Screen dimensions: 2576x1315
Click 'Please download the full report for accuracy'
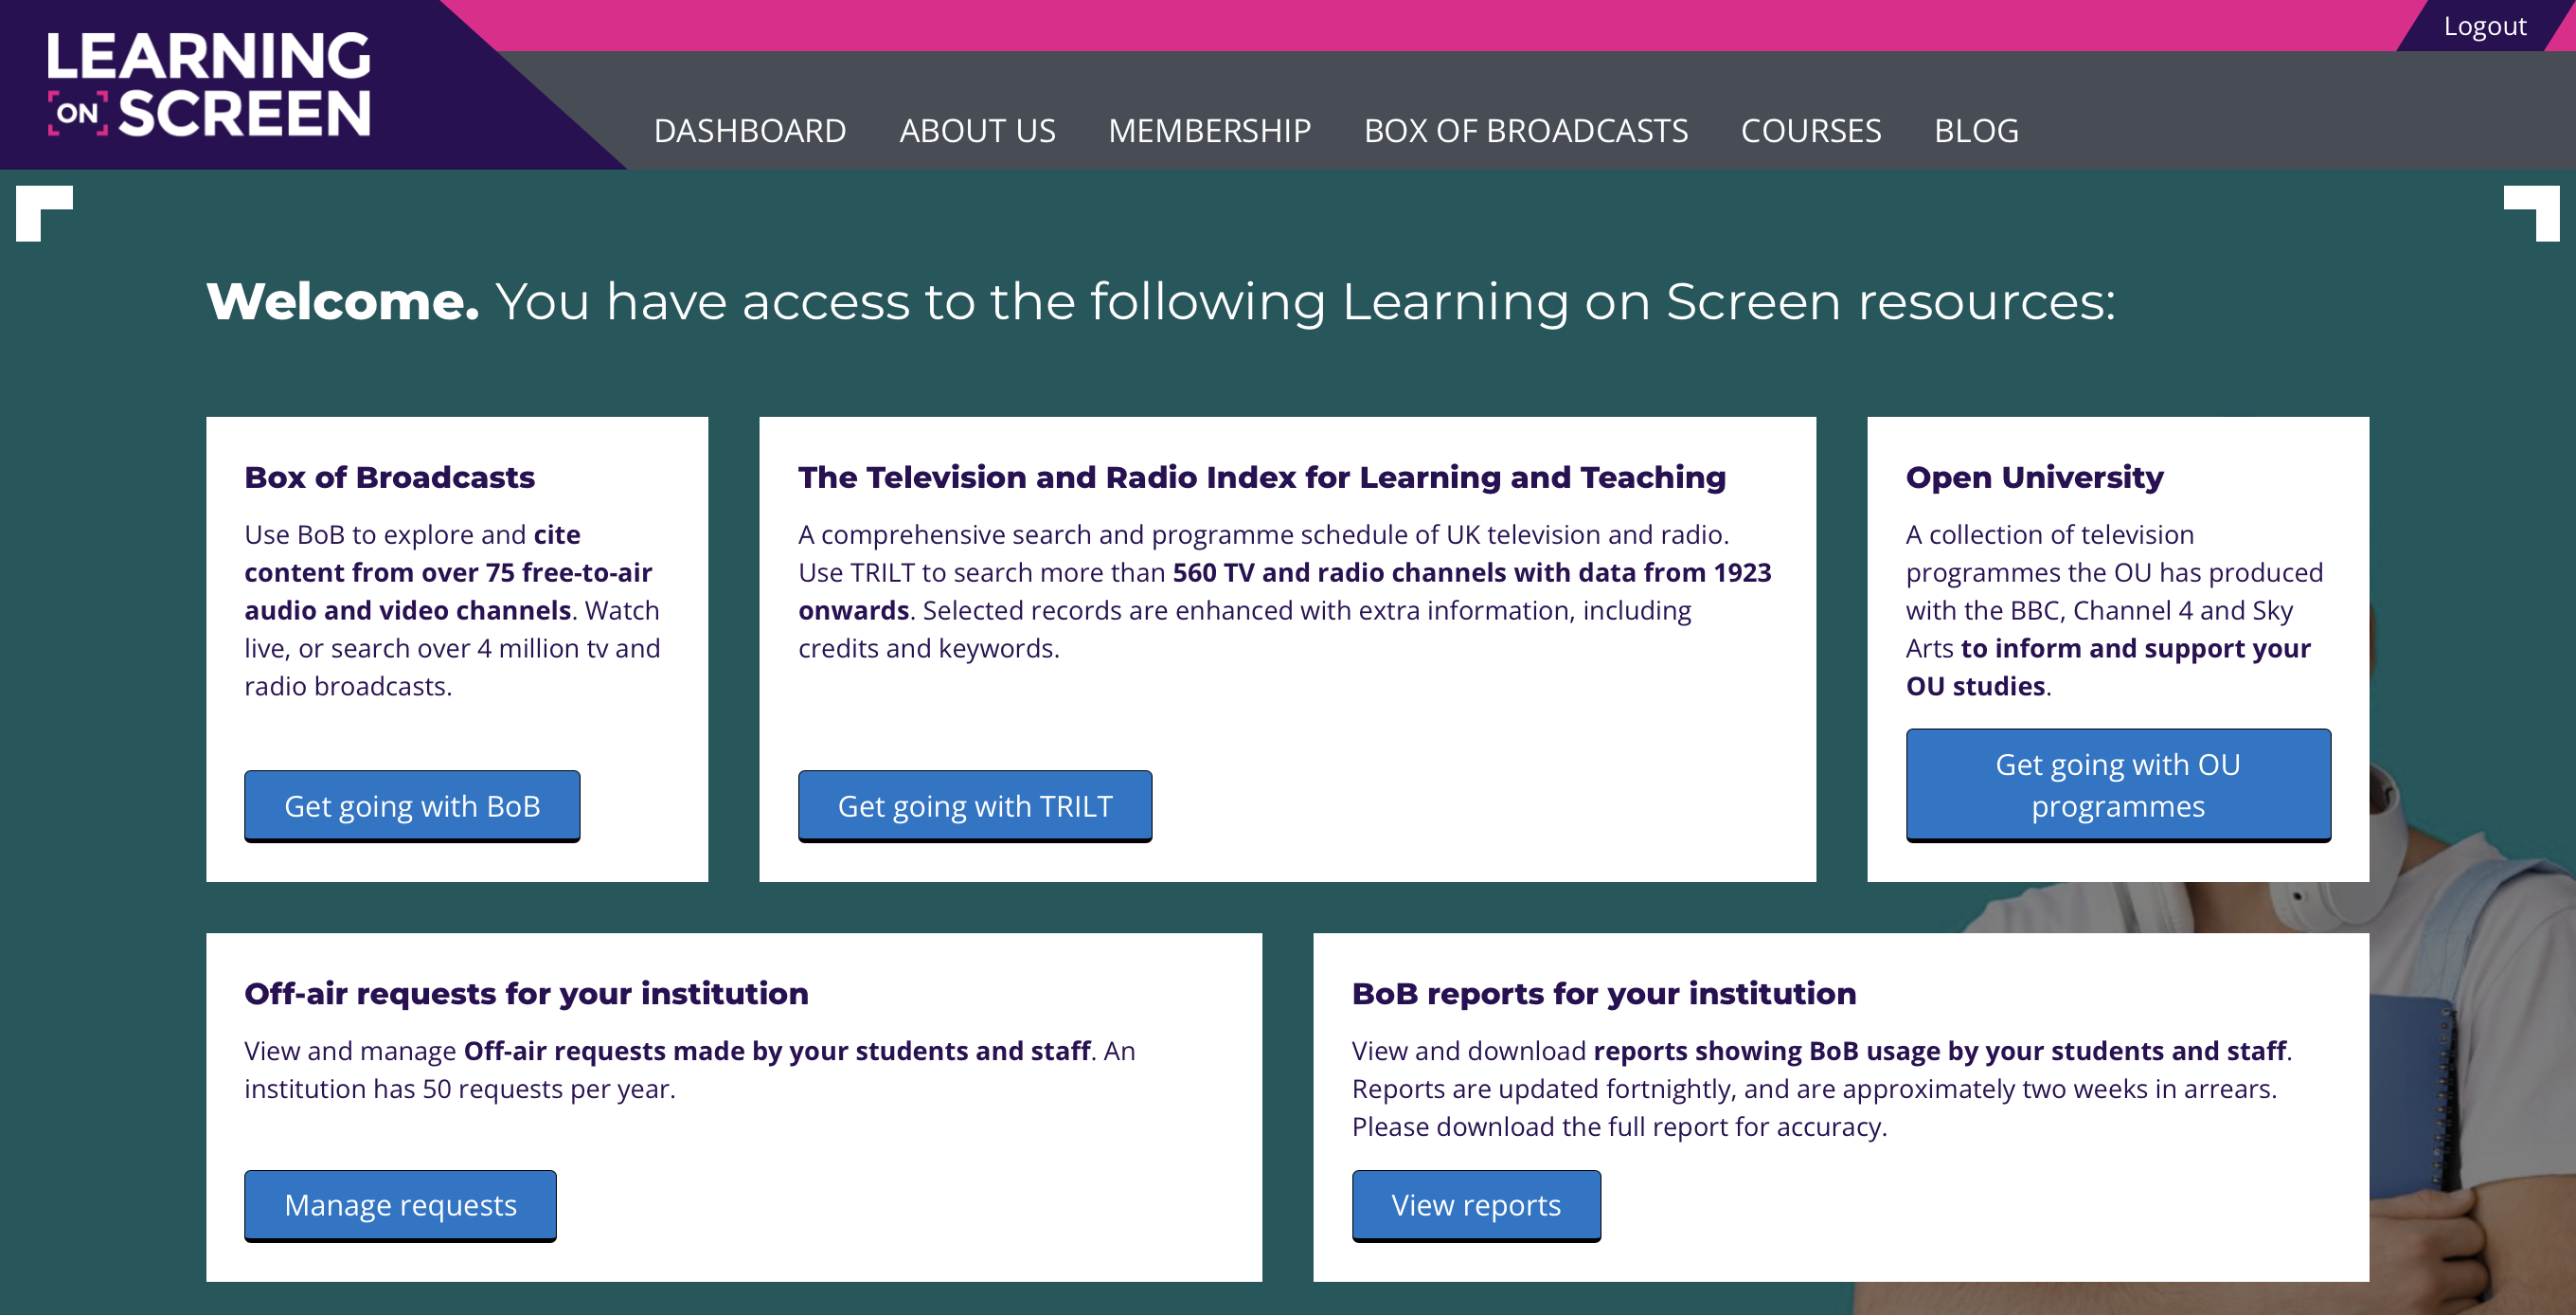point(1619,1127)
